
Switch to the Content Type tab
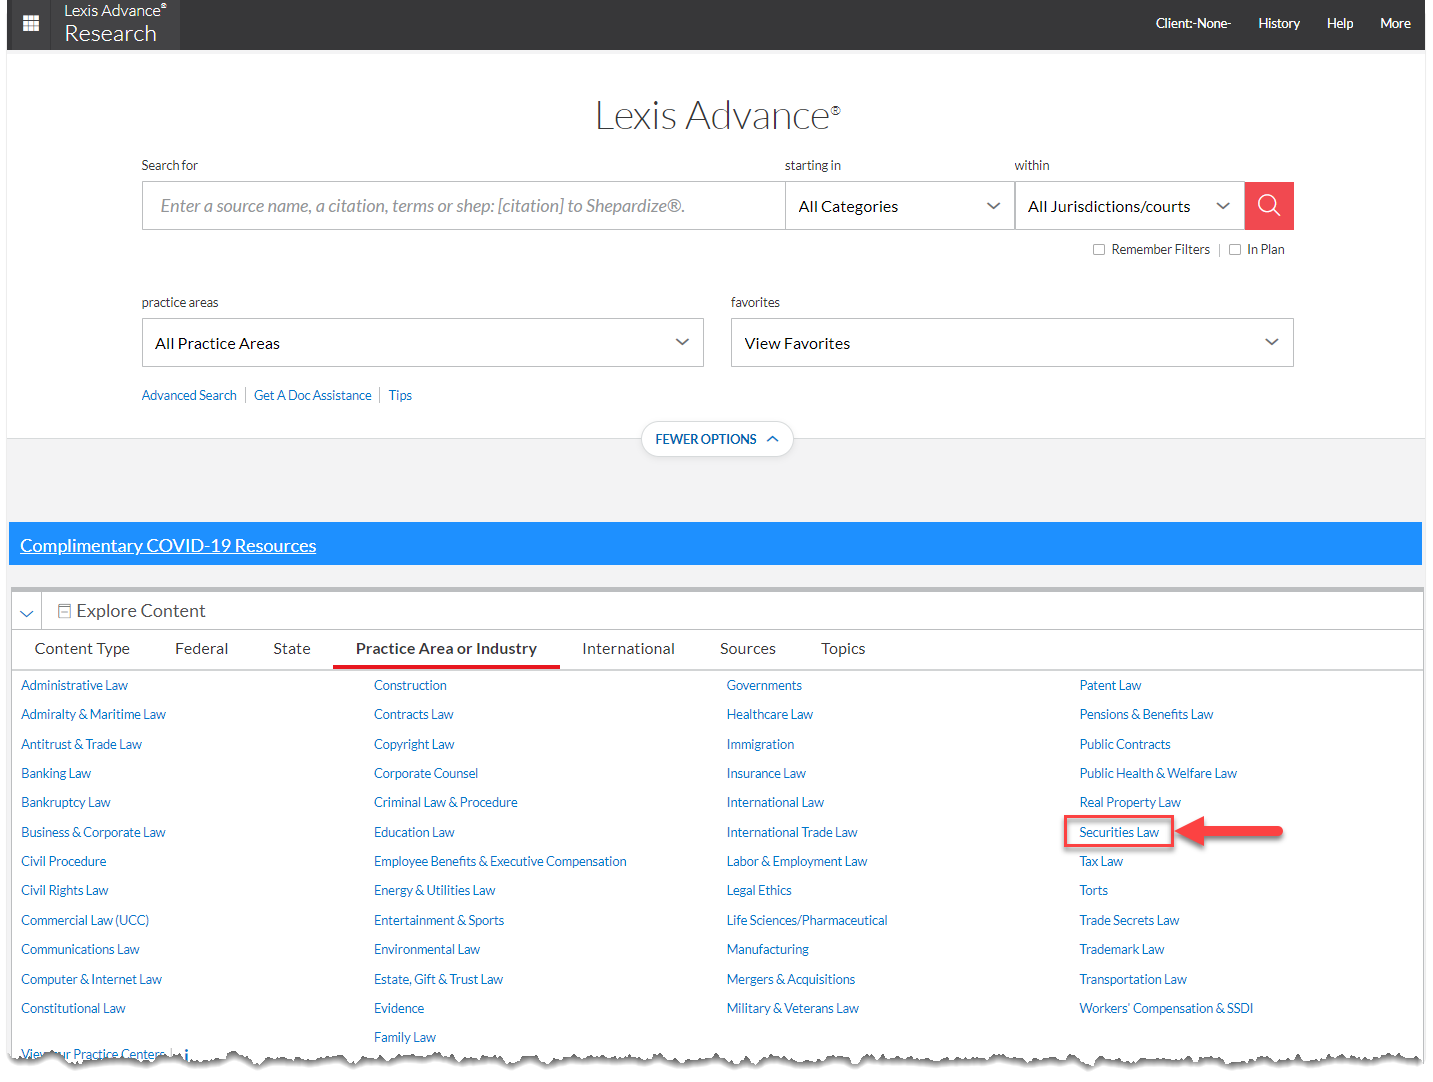click(x=82, y=649)
